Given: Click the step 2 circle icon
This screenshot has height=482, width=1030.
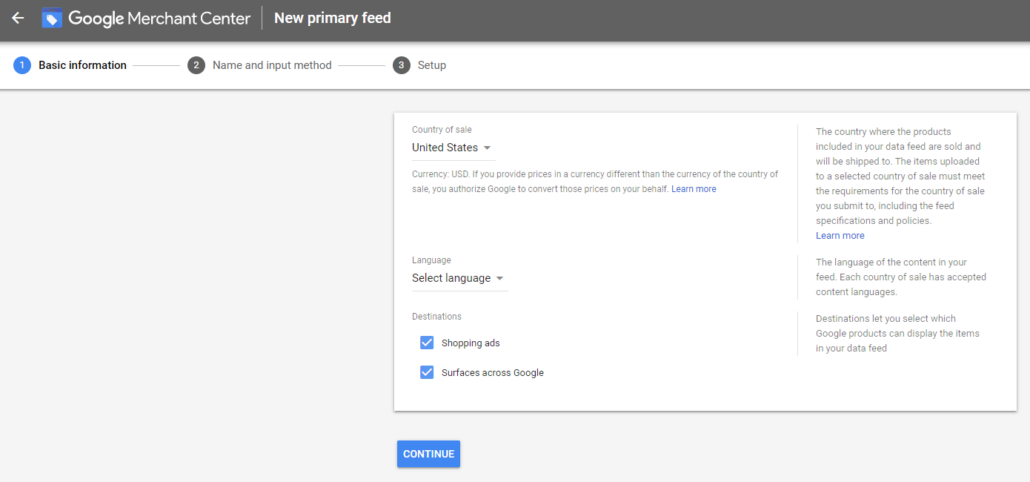Looking at the screenshot, I should coord(196,66).
